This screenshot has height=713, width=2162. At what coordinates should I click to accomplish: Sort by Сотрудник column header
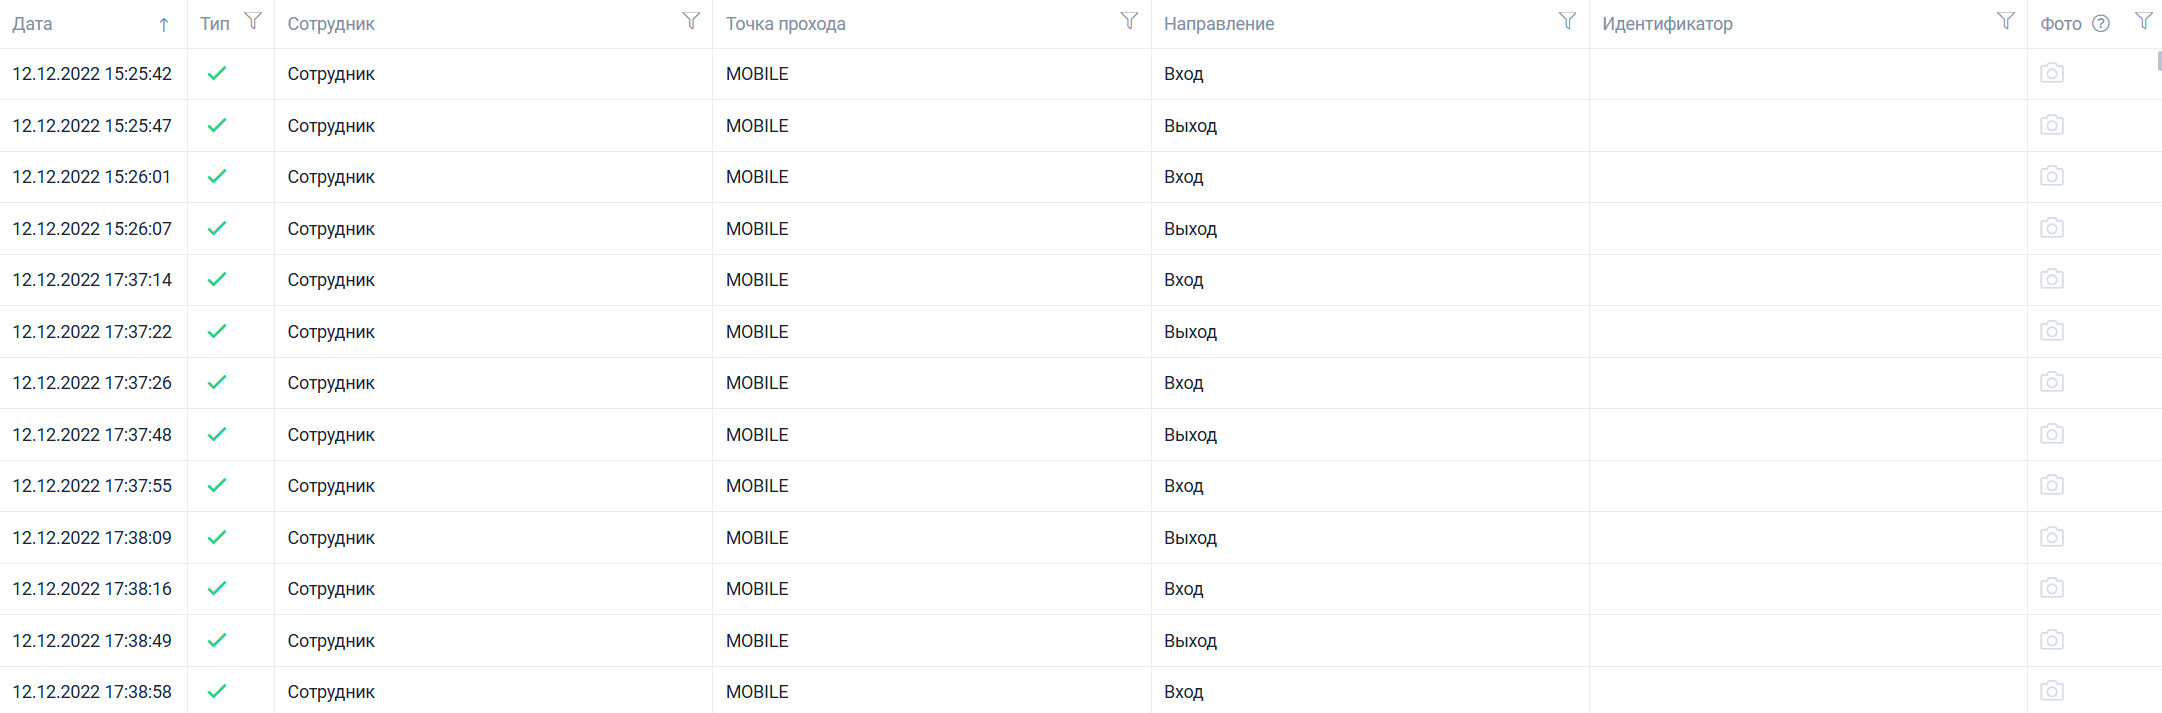tap(331, 24)
